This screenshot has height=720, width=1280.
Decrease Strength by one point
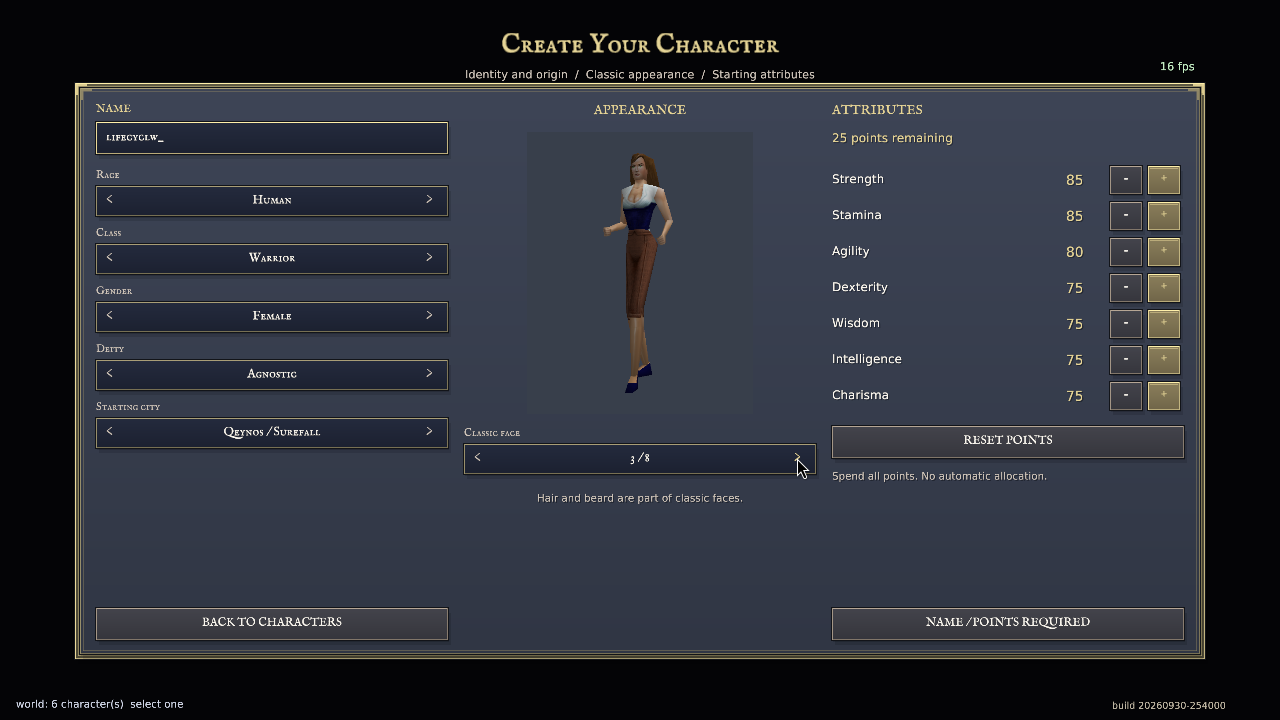coord(1126,180)
